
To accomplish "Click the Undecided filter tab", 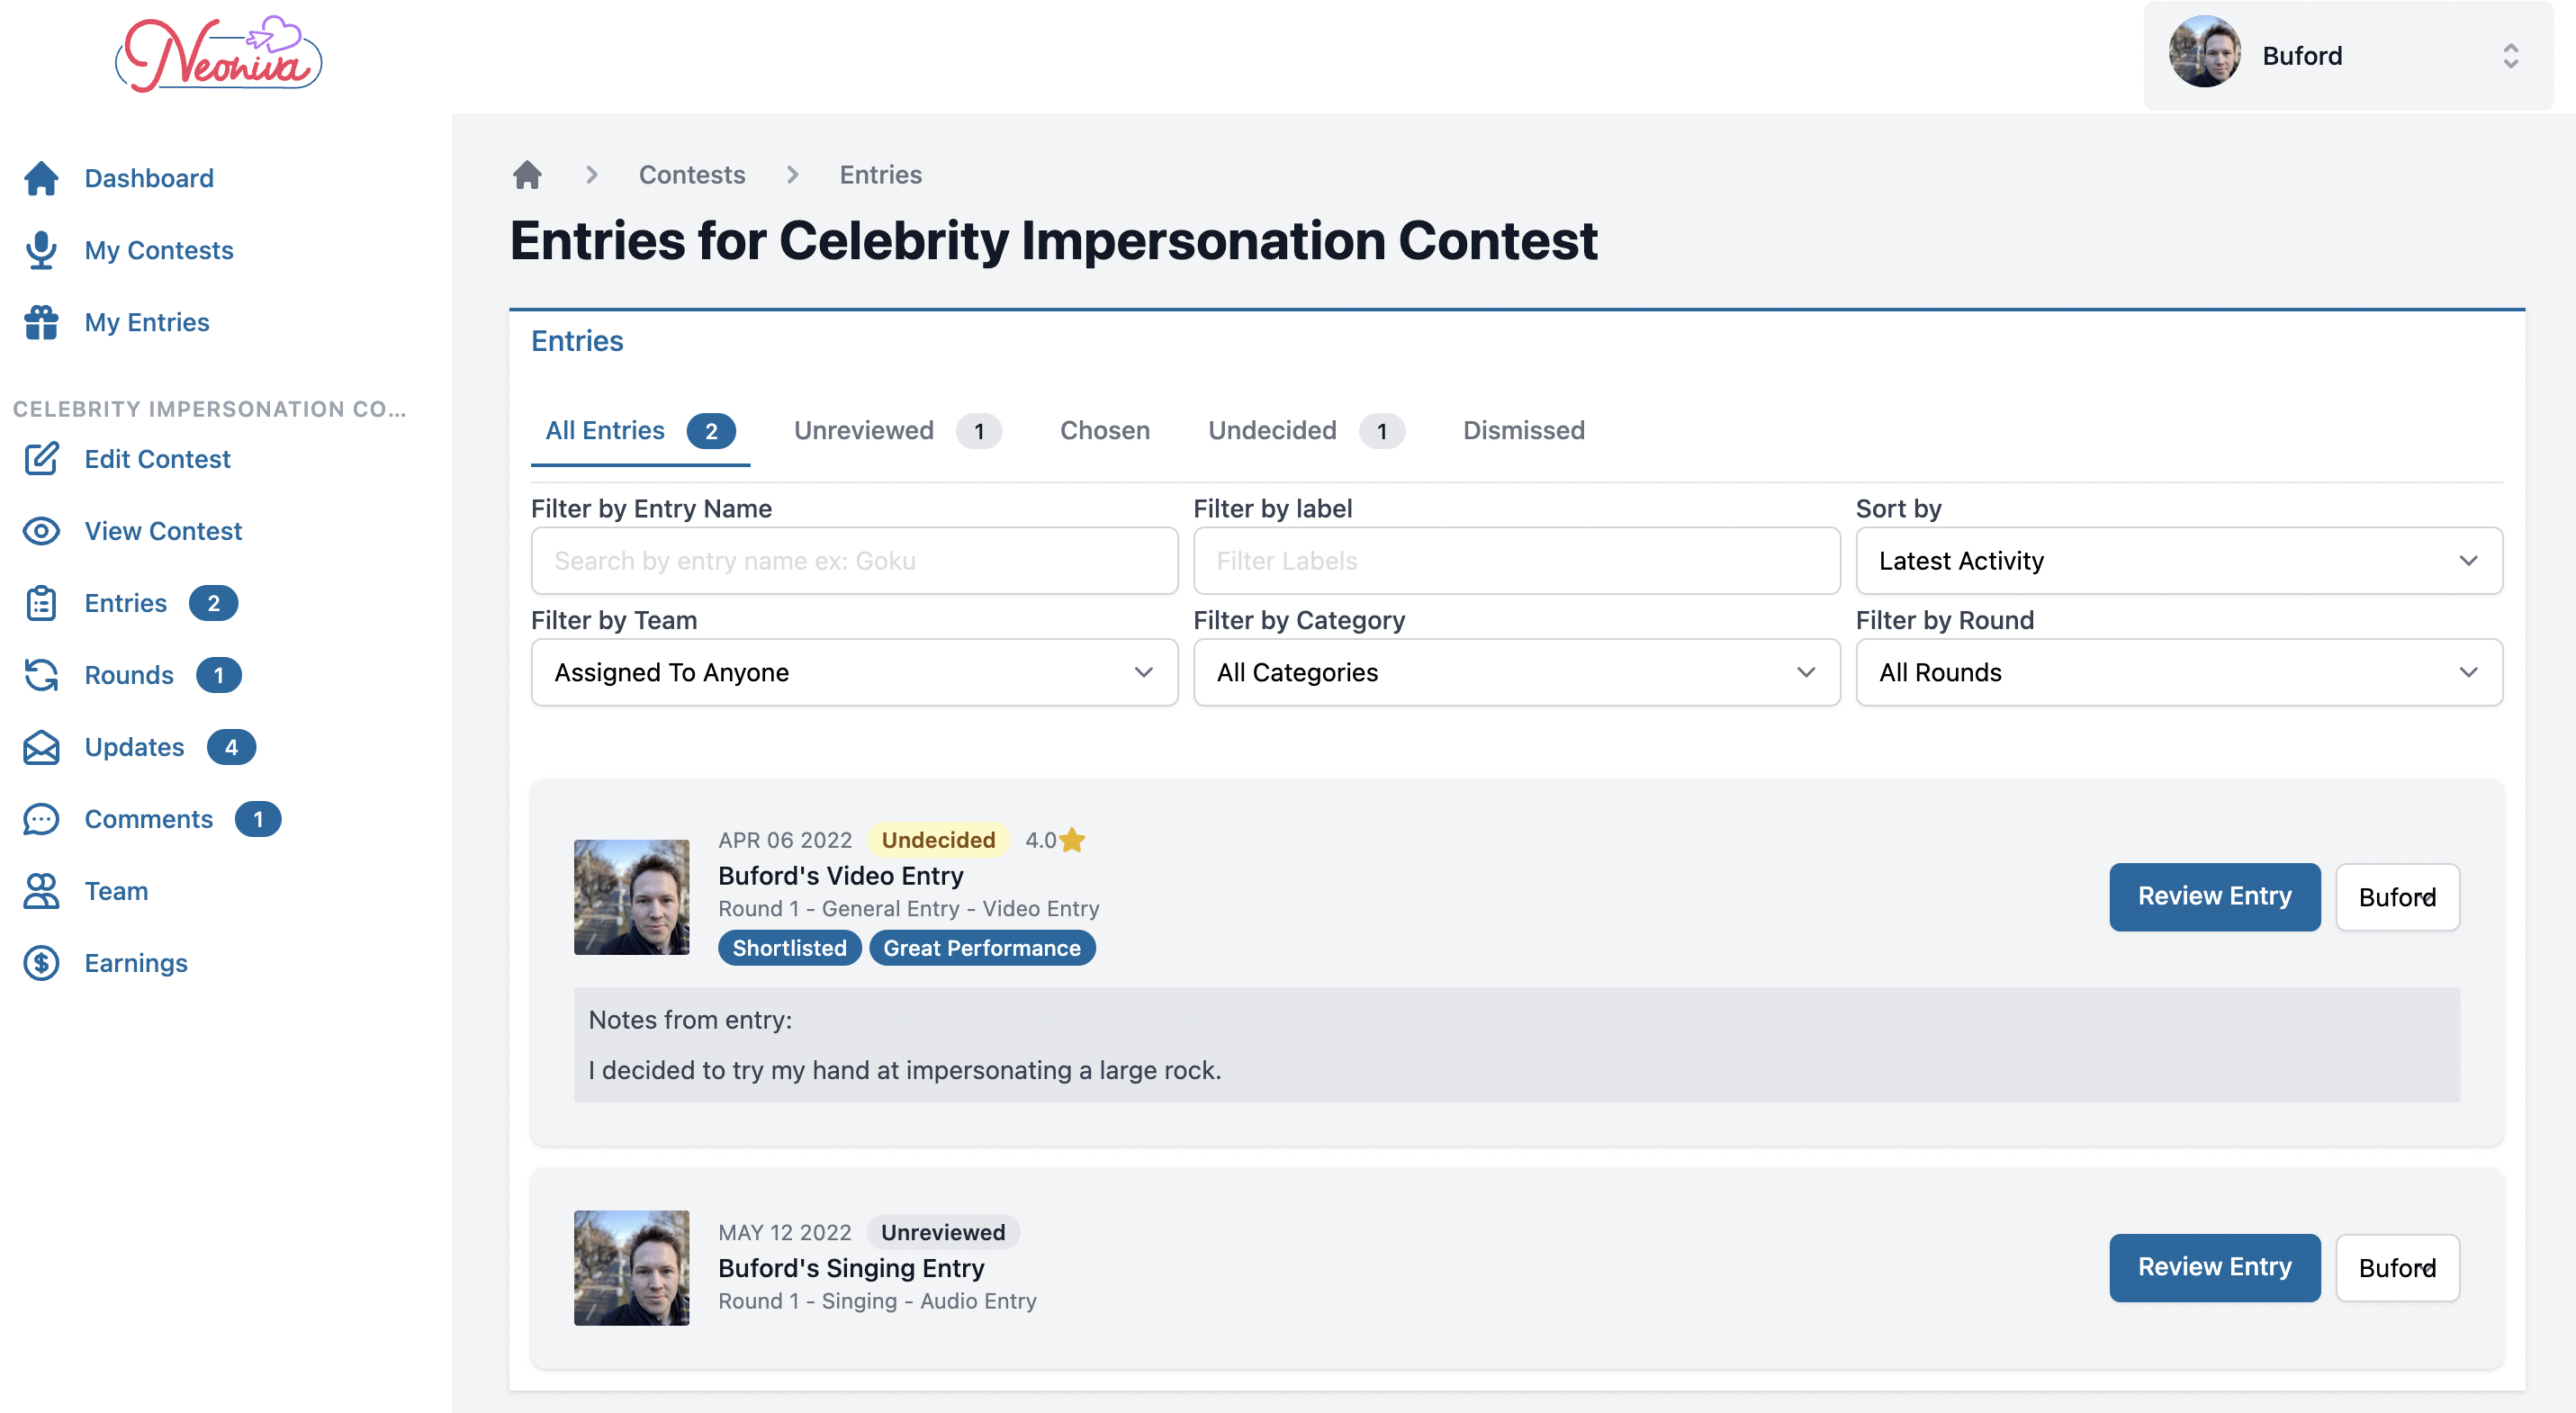I will [x=1274, y=430].
